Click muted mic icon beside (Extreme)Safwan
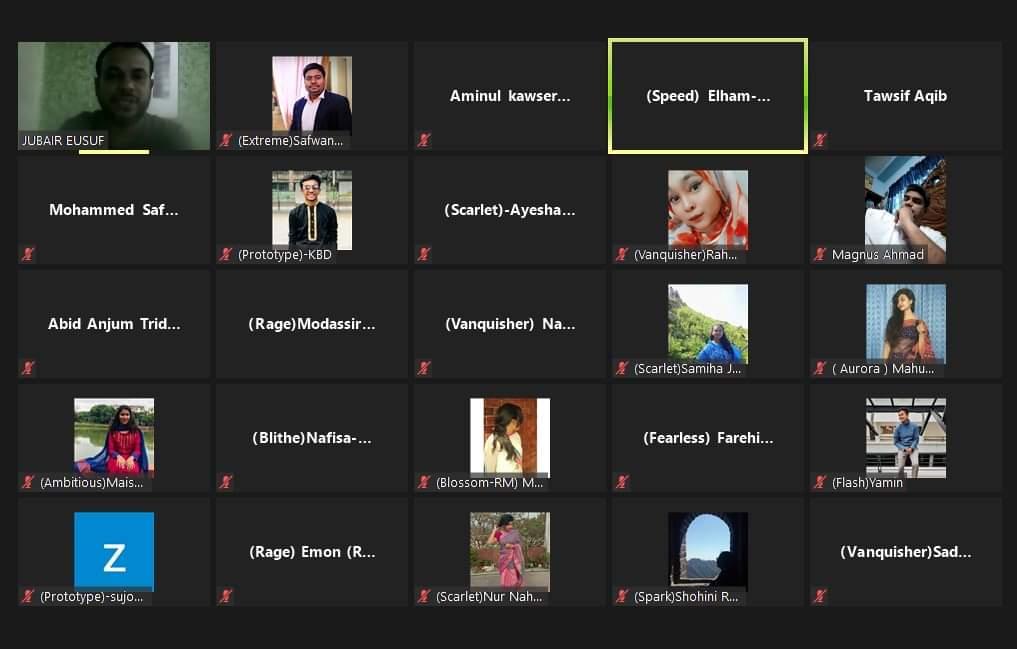Screen dimensions: 1017x649 pyautogui.click(x=226, y=140)
